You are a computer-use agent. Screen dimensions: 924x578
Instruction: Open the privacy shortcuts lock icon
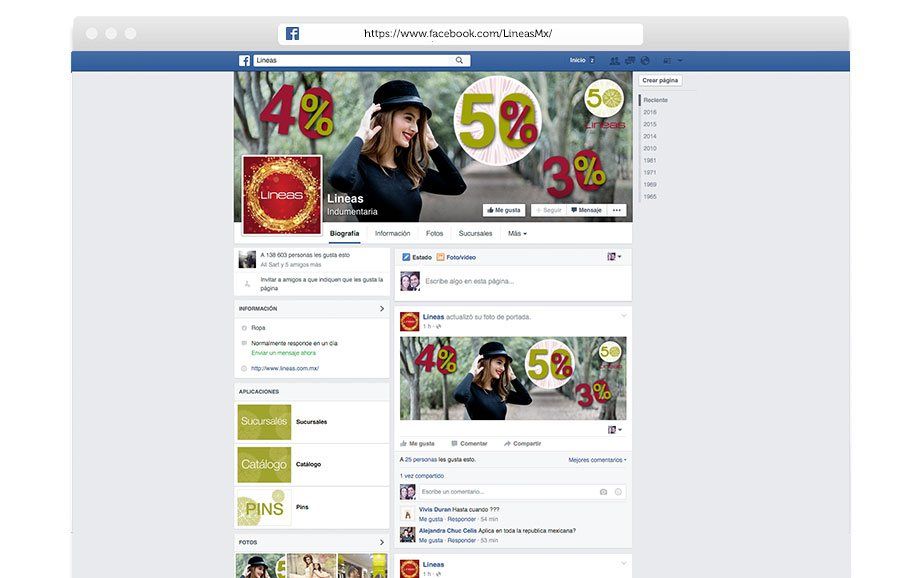point(667,61)
